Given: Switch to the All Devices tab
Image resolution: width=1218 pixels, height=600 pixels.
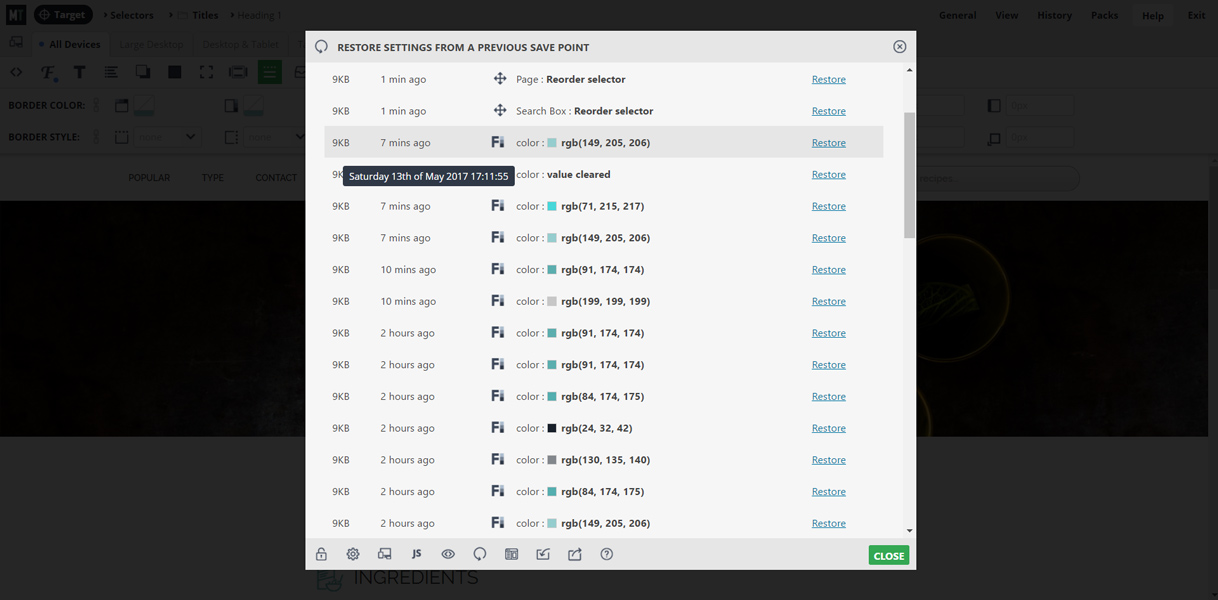Looking at the screenshot, I should (70, 44).
